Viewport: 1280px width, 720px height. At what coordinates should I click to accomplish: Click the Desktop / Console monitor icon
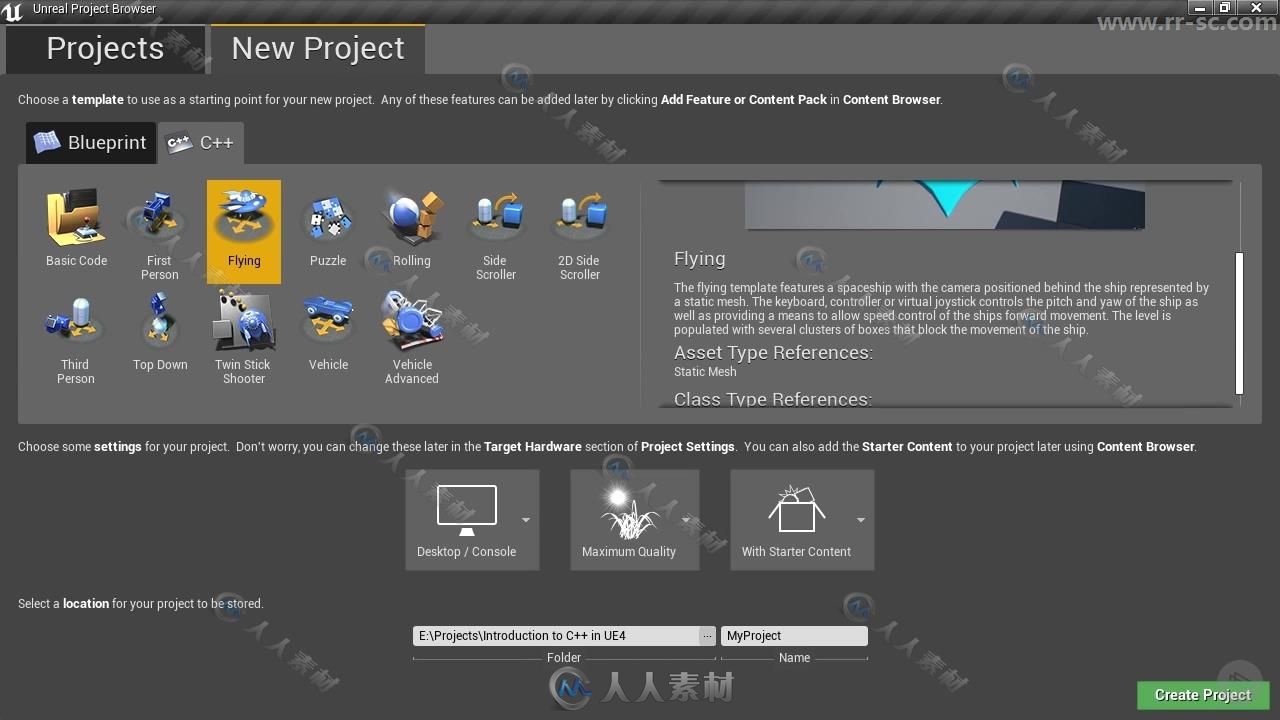click(467, 510)
